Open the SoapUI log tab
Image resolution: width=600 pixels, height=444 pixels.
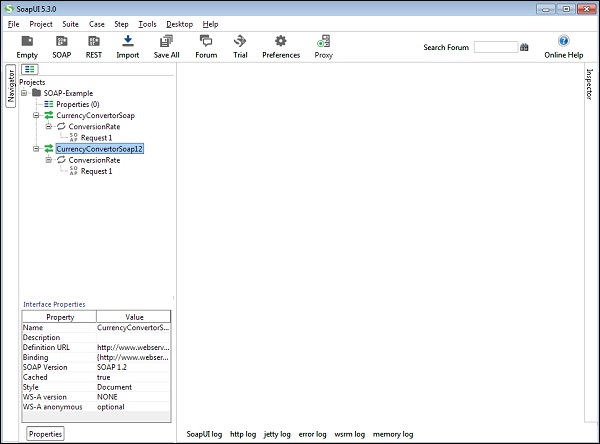tap(204, 434)
